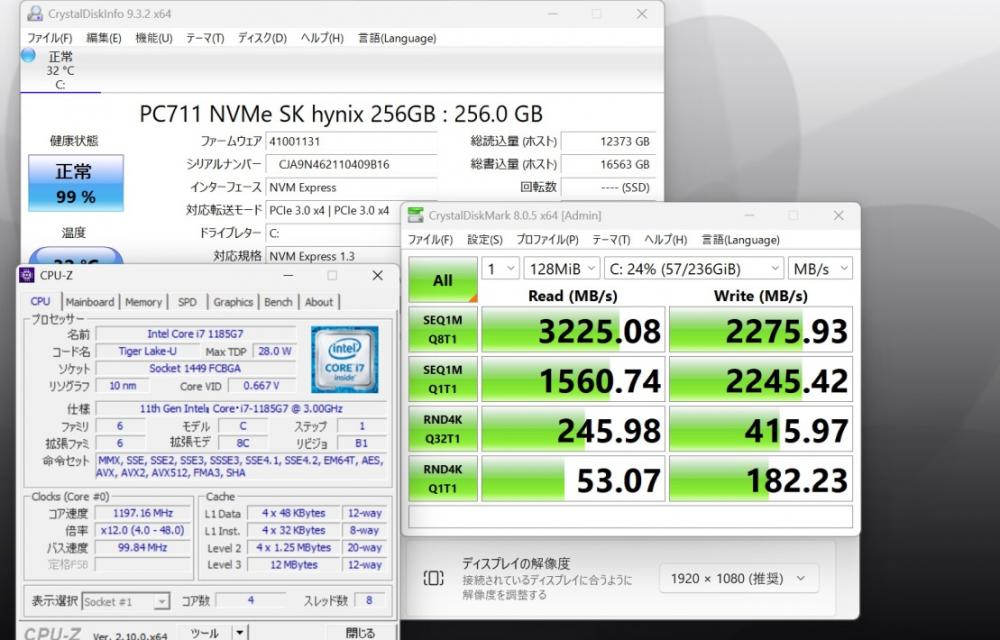The width and height of the screenshot is (1000, 640).
Task: Click the 閉じる button in CPU-Z
Action: [360, 632]
